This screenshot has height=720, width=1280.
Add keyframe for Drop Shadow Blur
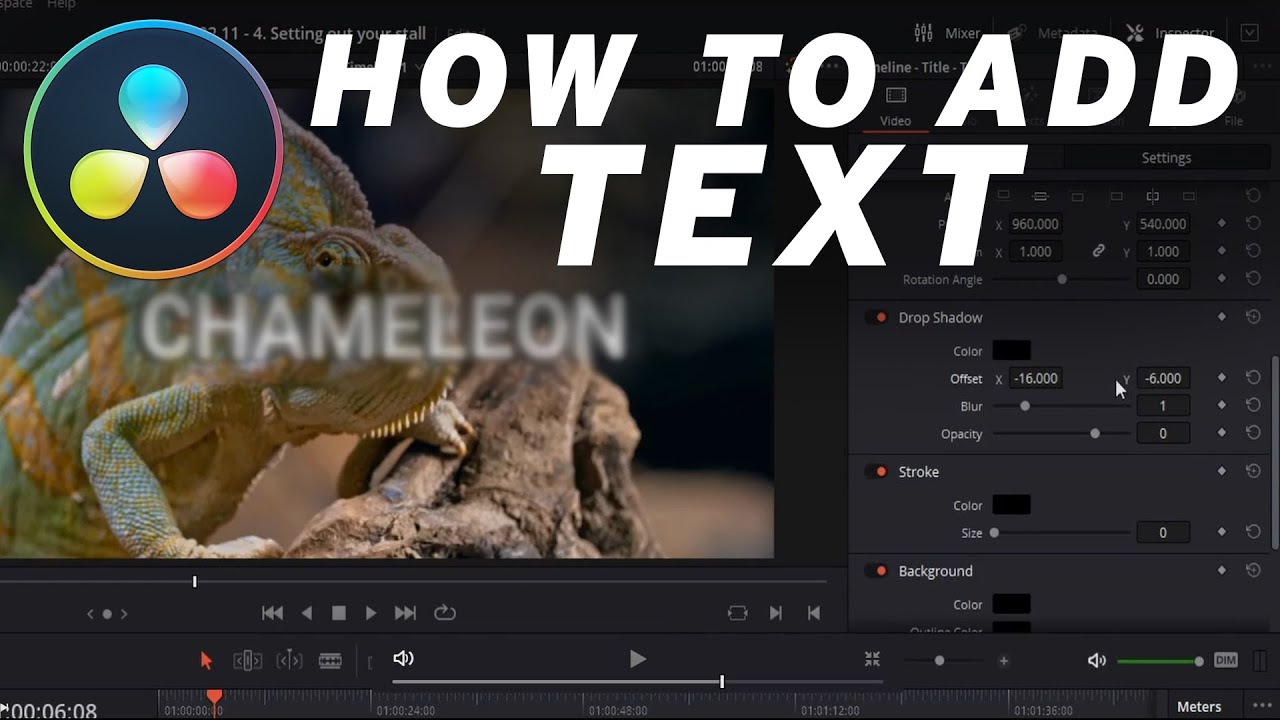1221,405
